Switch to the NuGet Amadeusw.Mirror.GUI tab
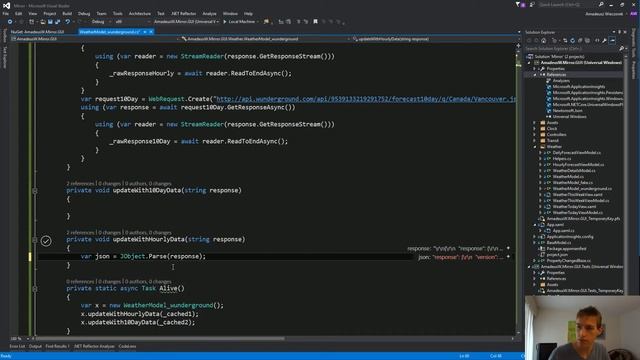The width and height of the screenshot is (640, 360). (38, 32)
